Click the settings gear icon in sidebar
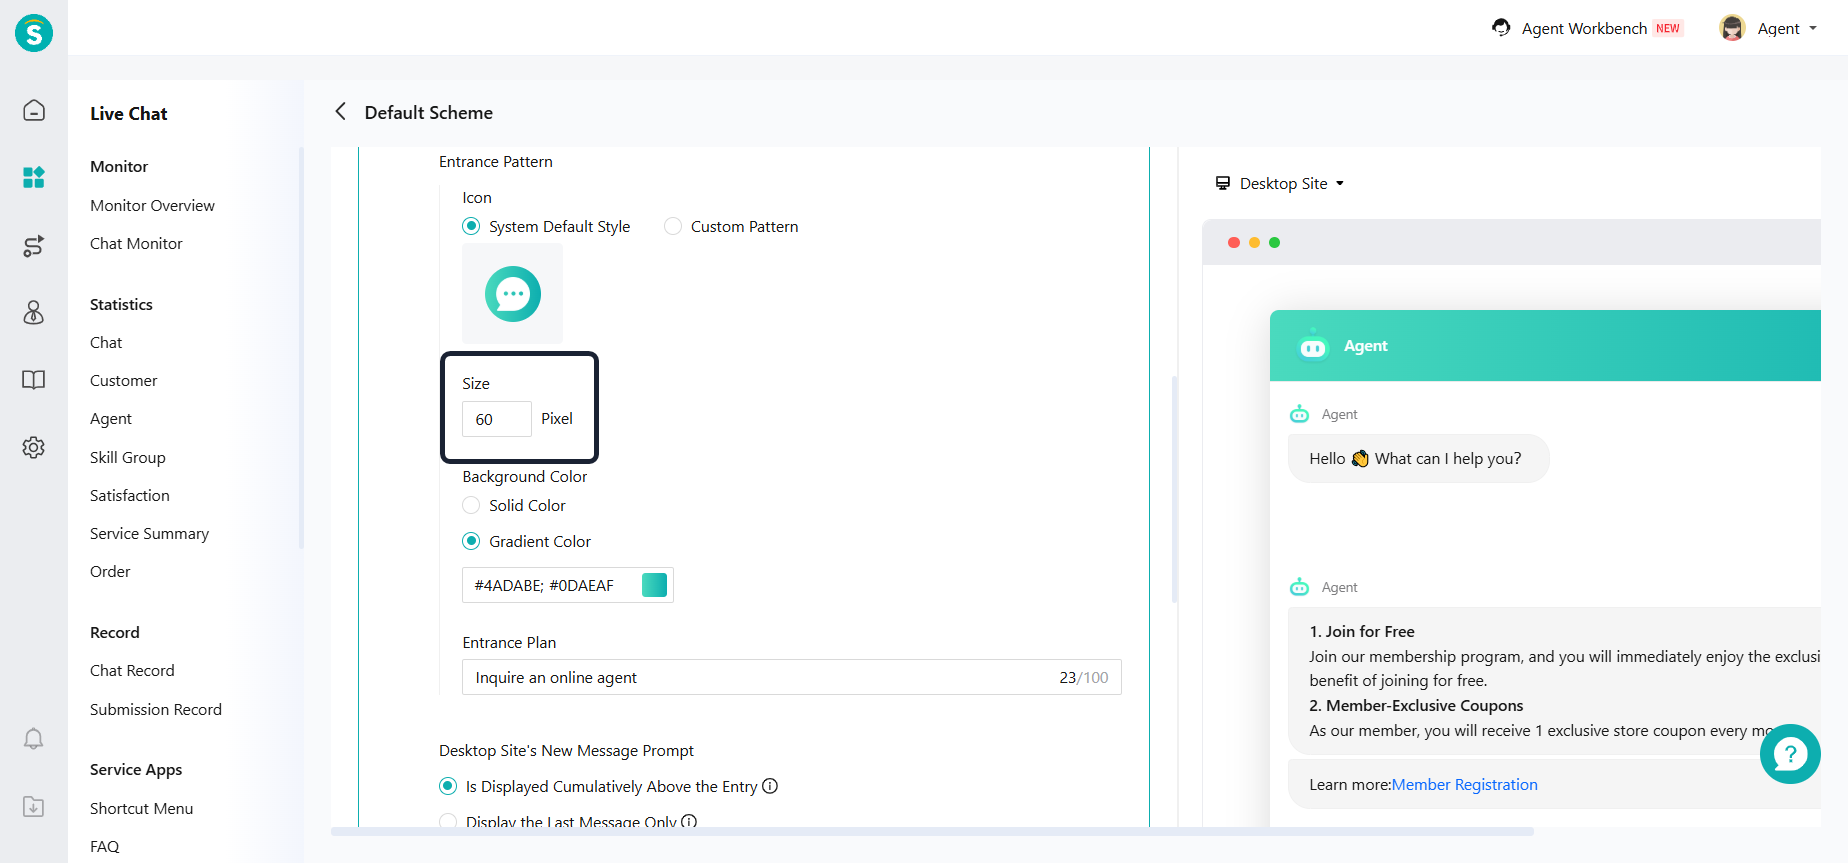This screenshot has height=863, width=1848. pyautogui.click(x=34, y=447)
